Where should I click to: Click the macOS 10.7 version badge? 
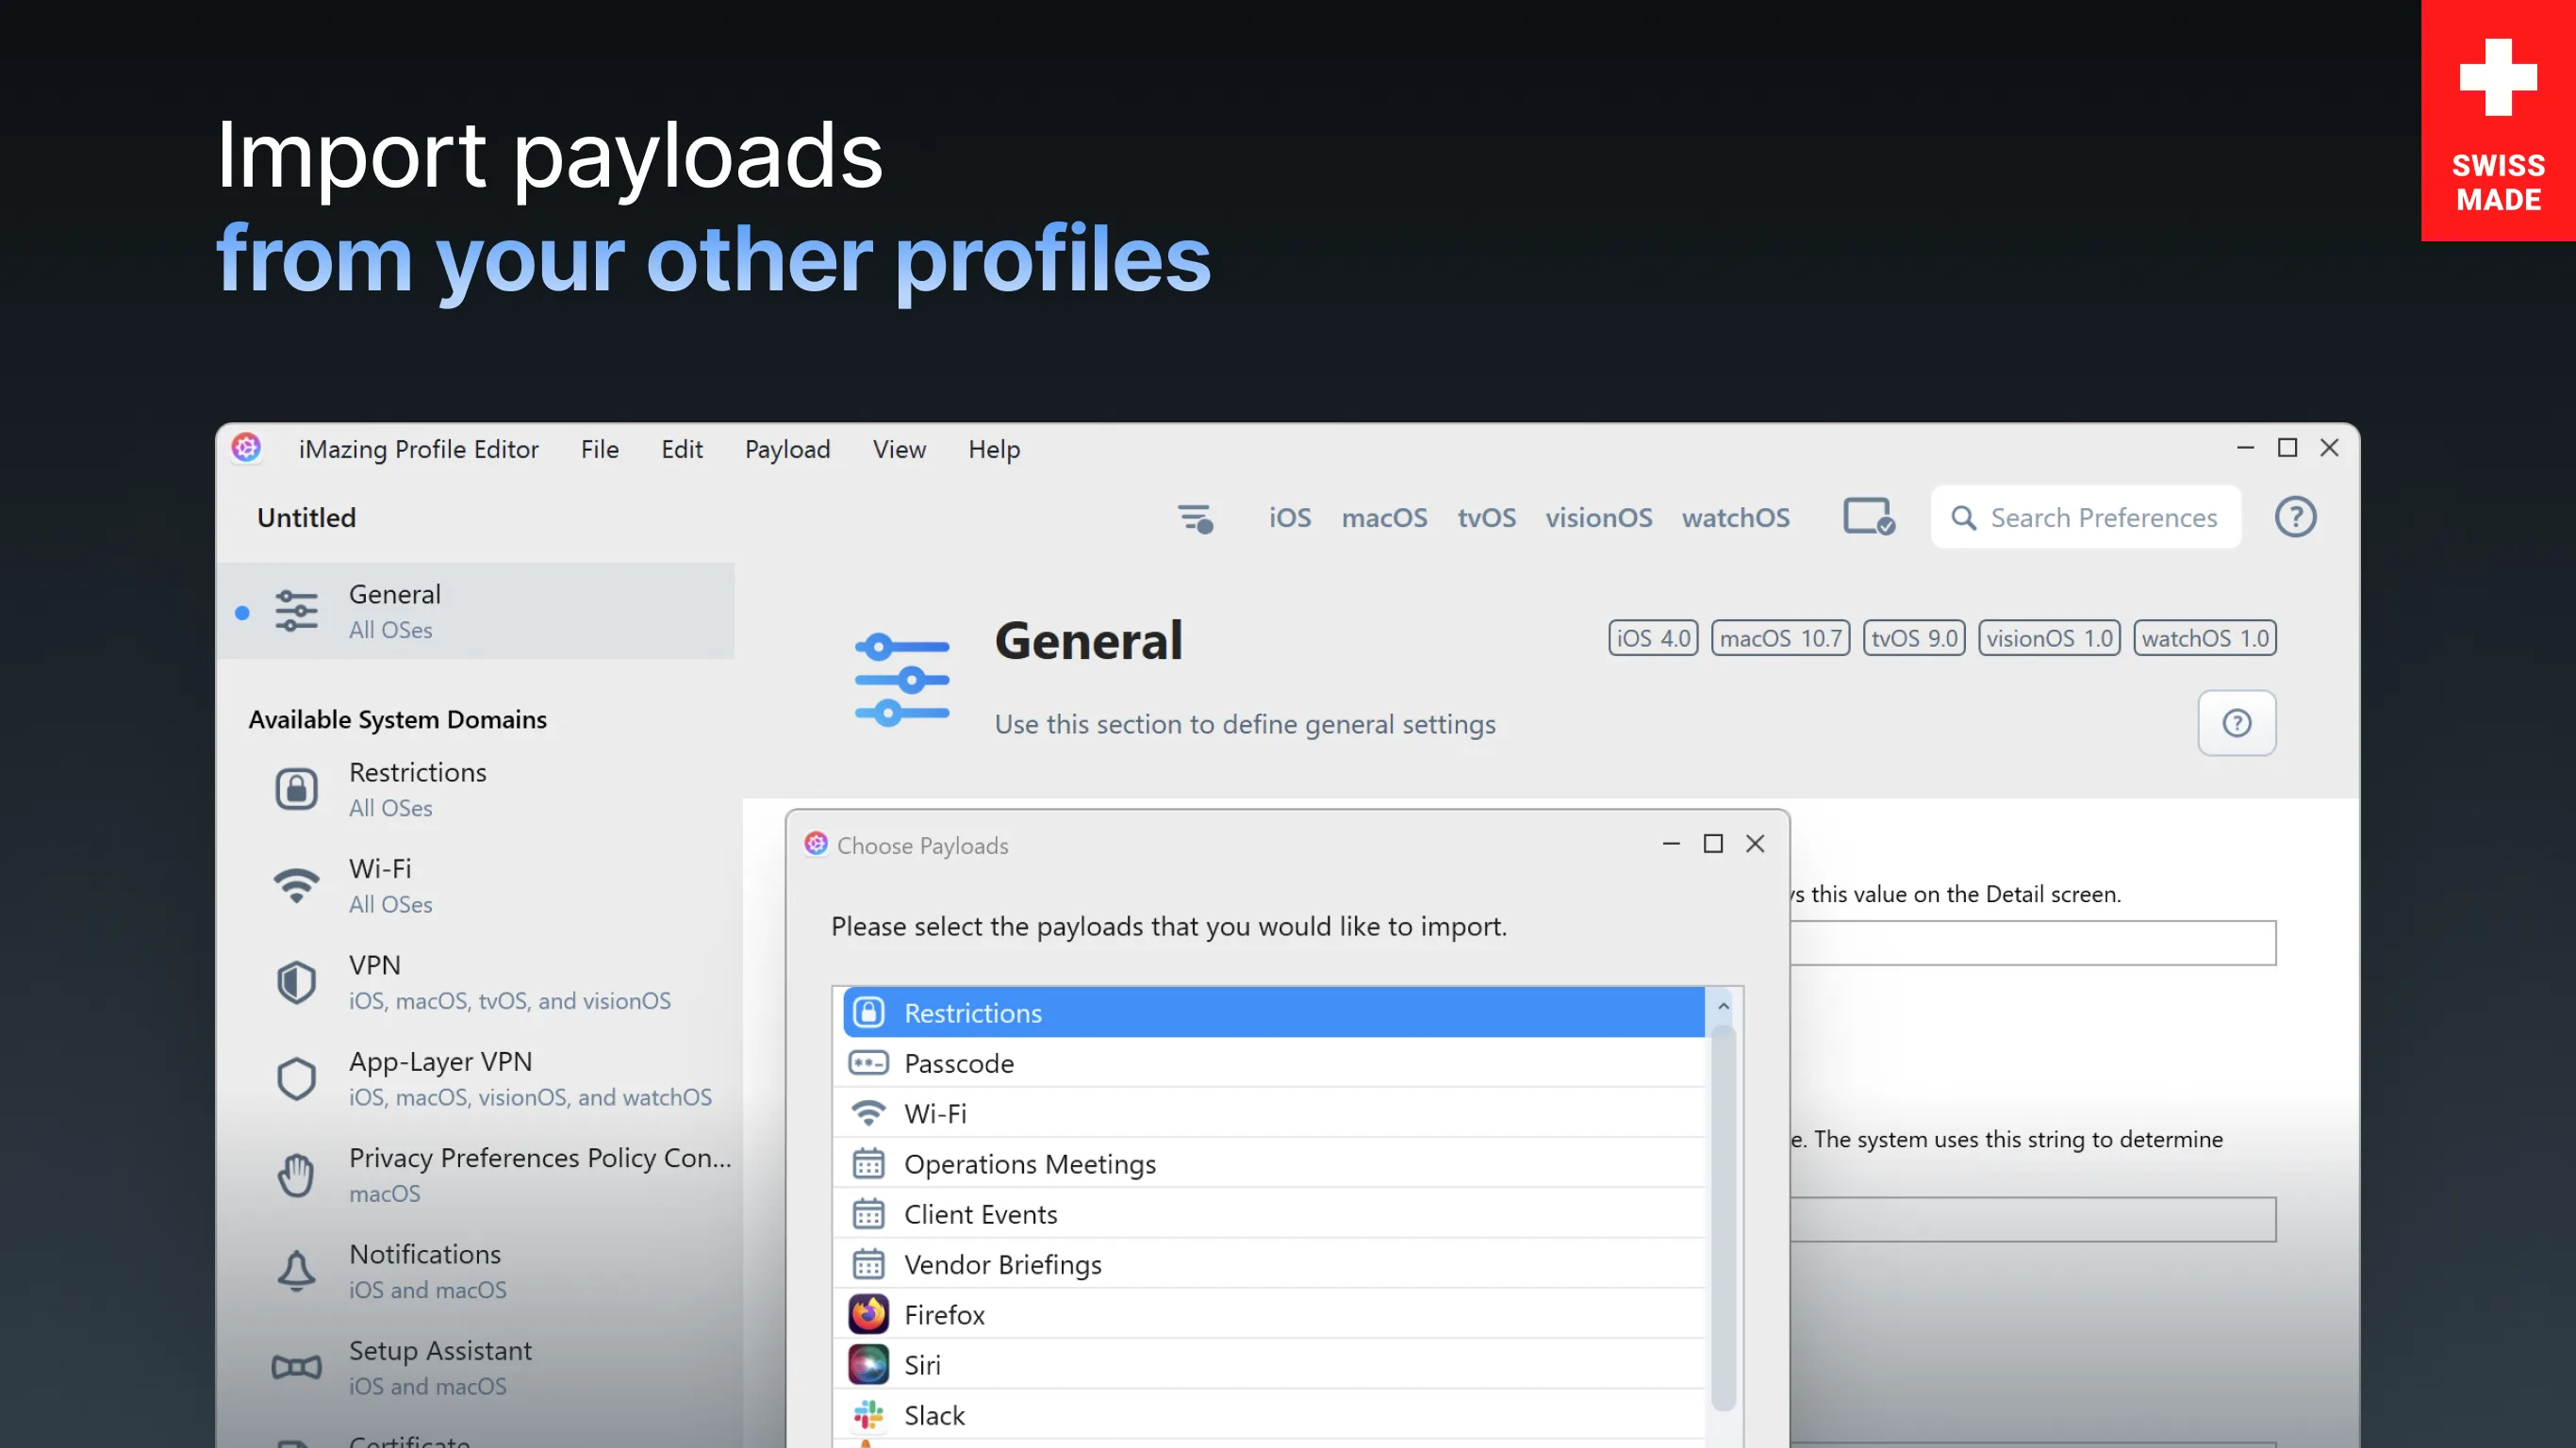coord(1781,638)
